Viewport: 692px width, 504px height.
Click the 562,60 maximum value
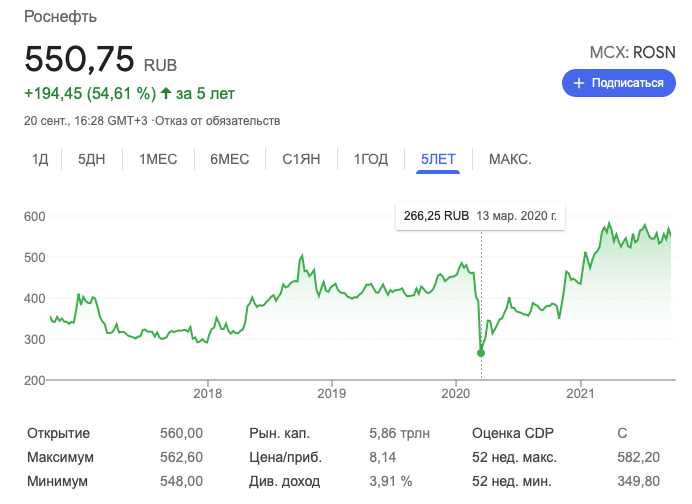point(181,457)
